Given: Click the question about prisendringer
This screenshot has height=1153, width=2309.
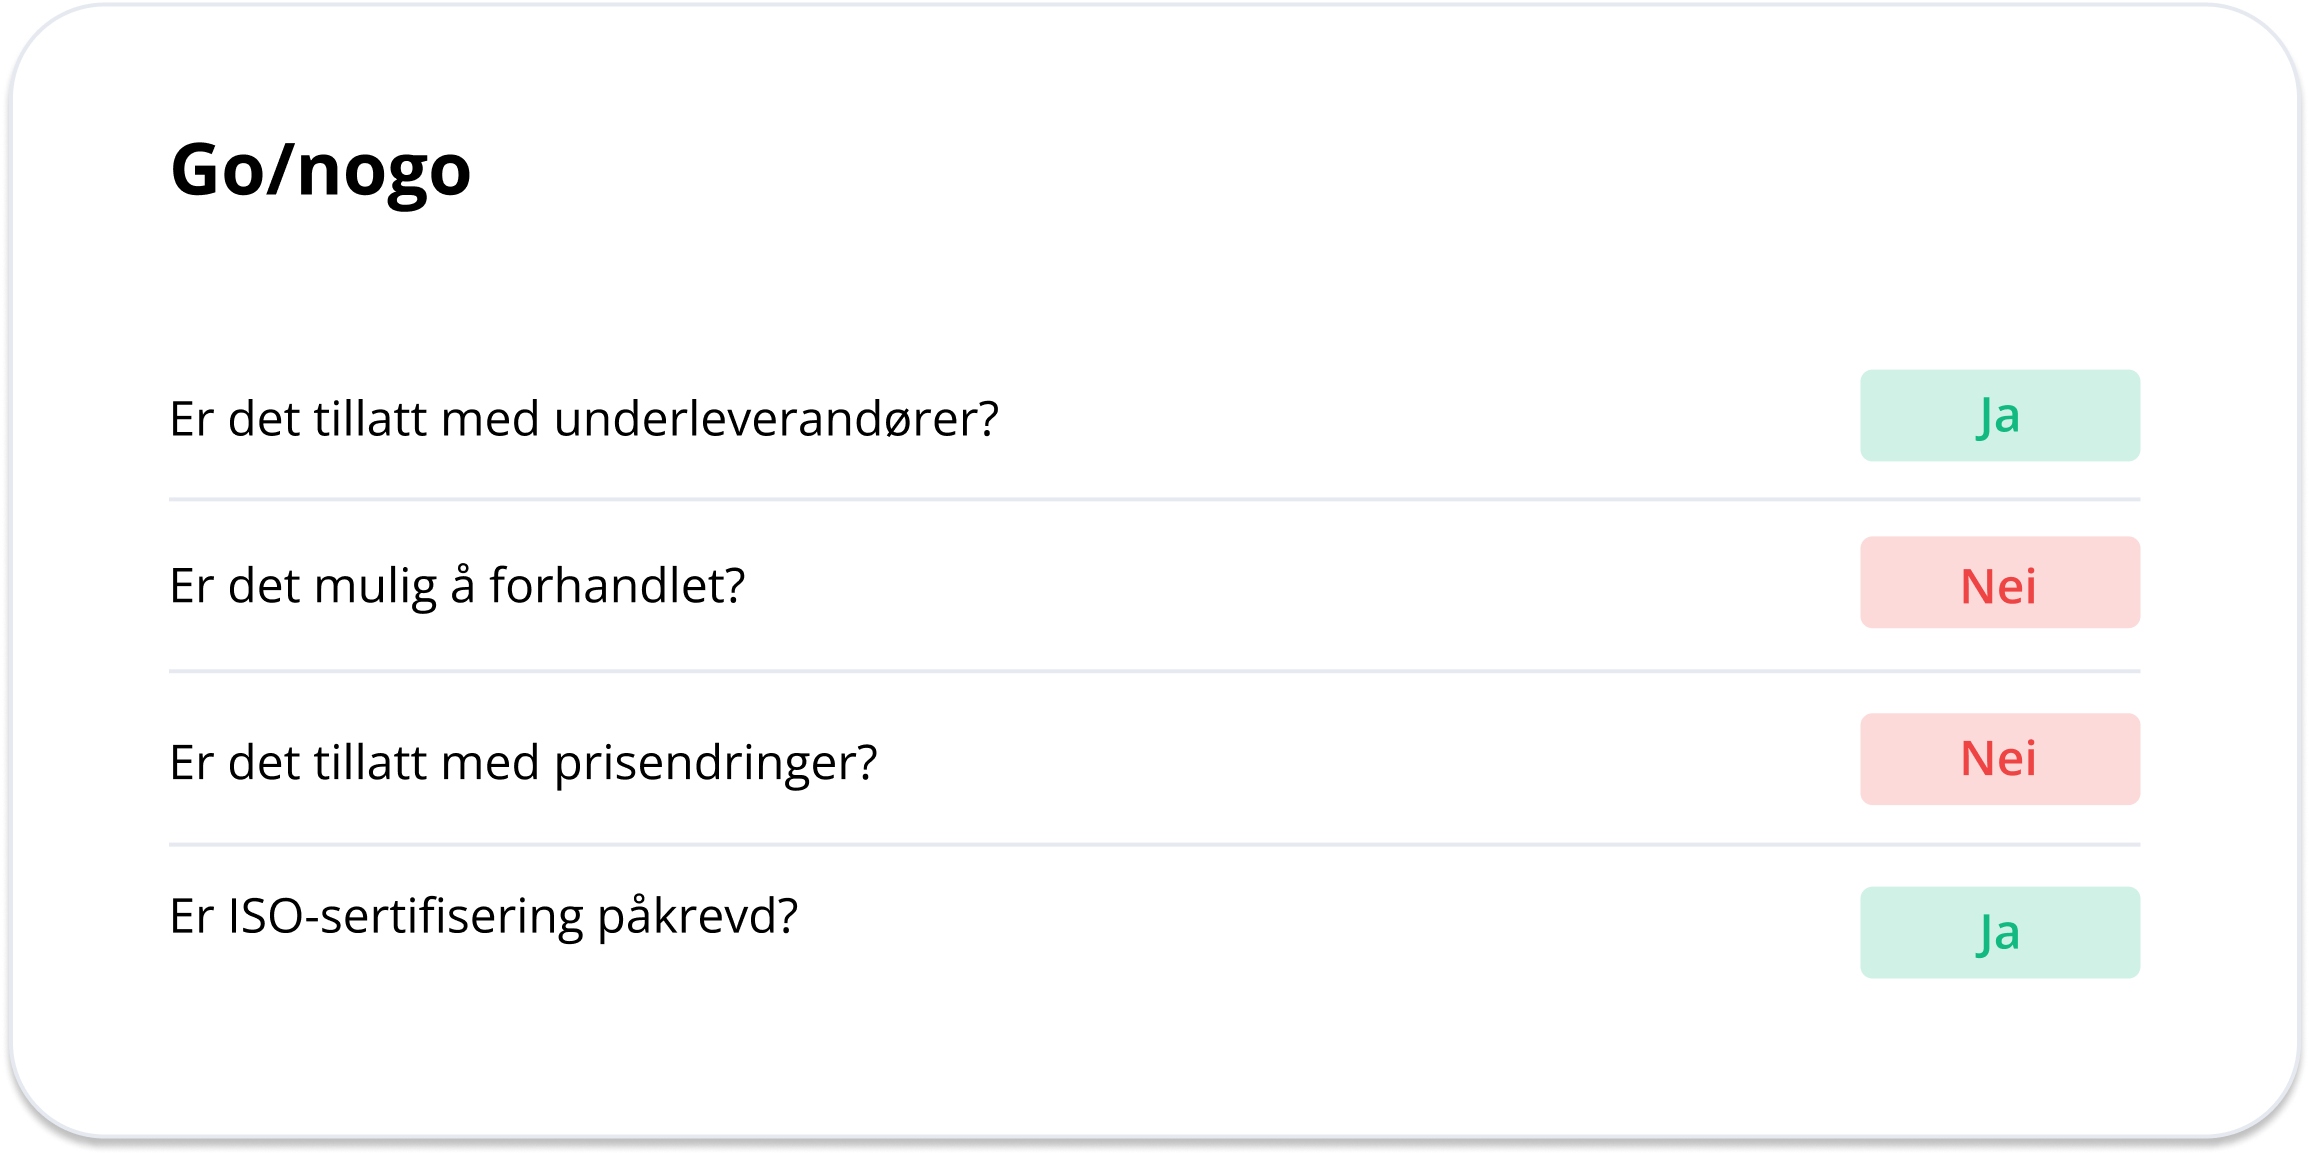Looking at the screenshot, I should (523, 762).
